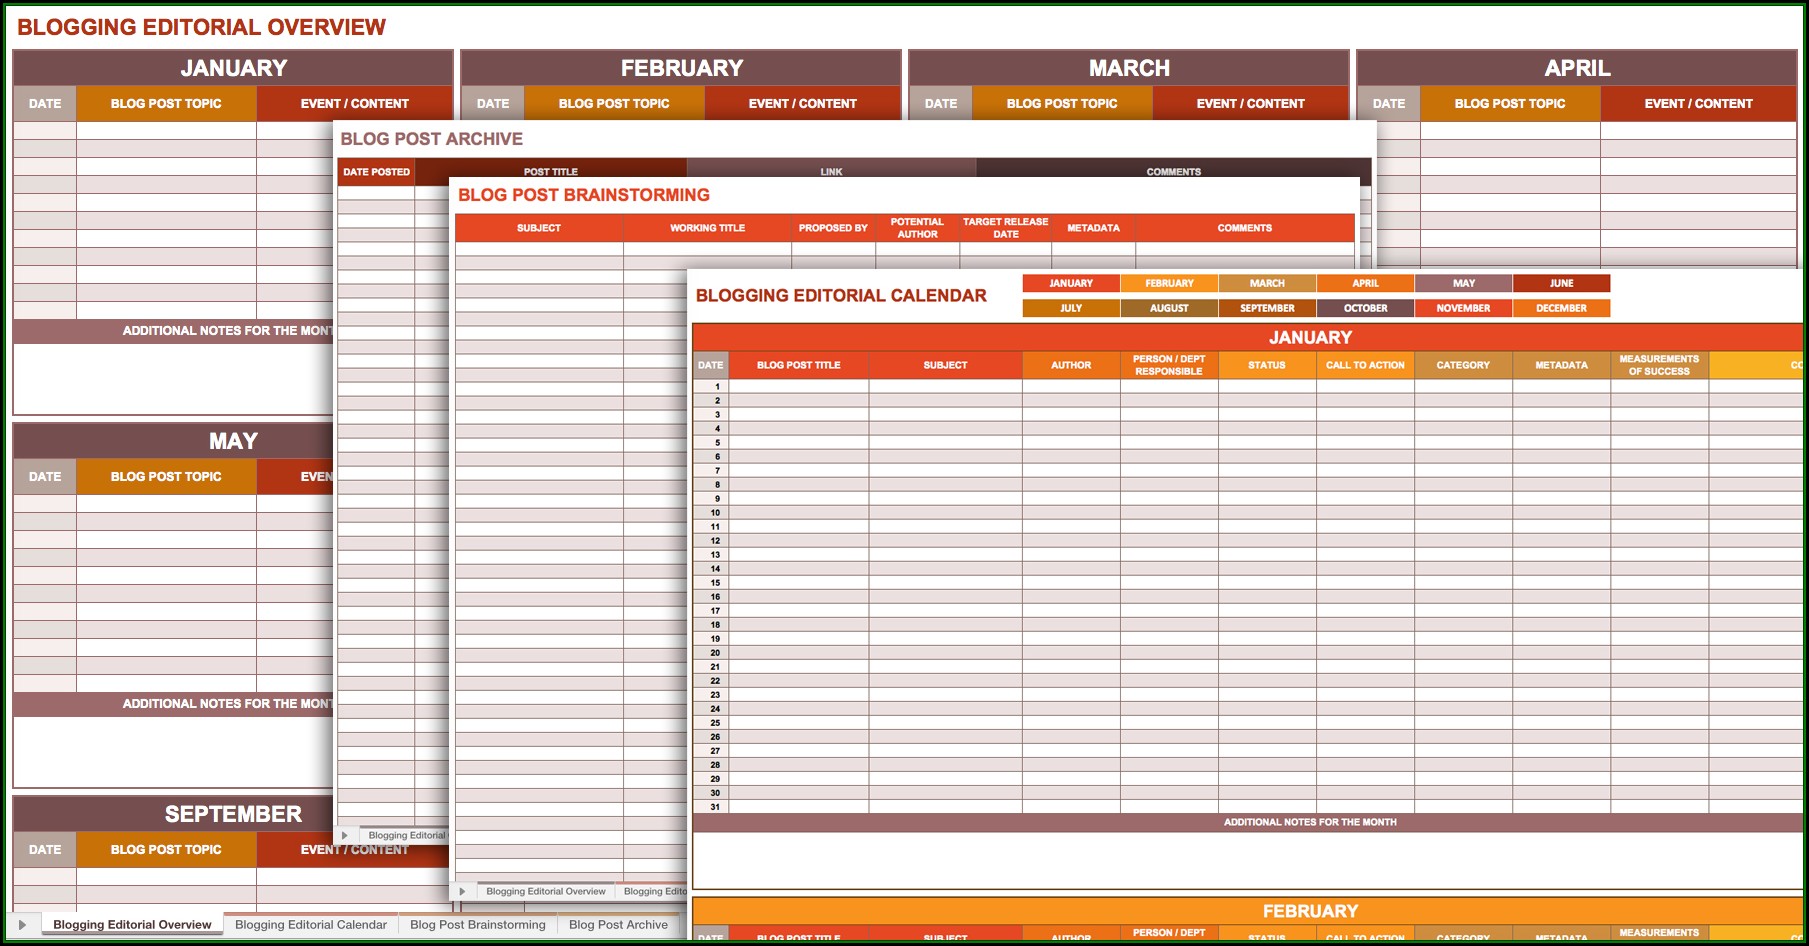Click sheet scroll arrow in Blog Post Brainstorming window
The width and height of the screenshot is (1809, 946).
click(462, 891)
